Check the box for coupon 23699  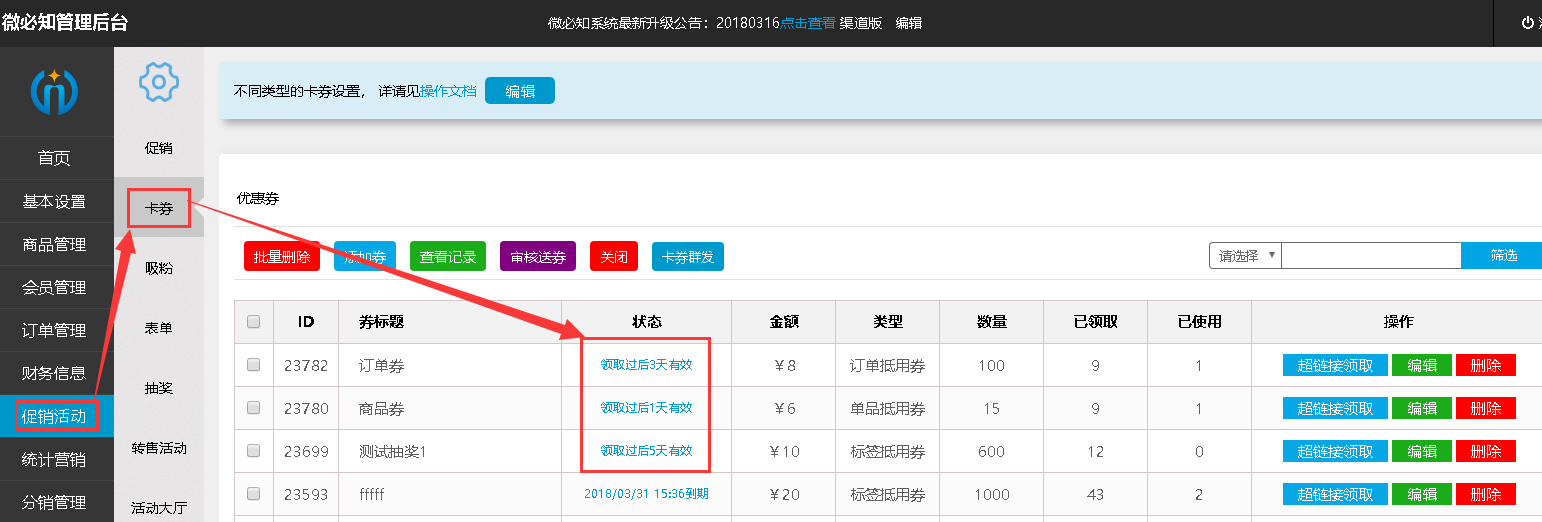(x=253, y=451)
